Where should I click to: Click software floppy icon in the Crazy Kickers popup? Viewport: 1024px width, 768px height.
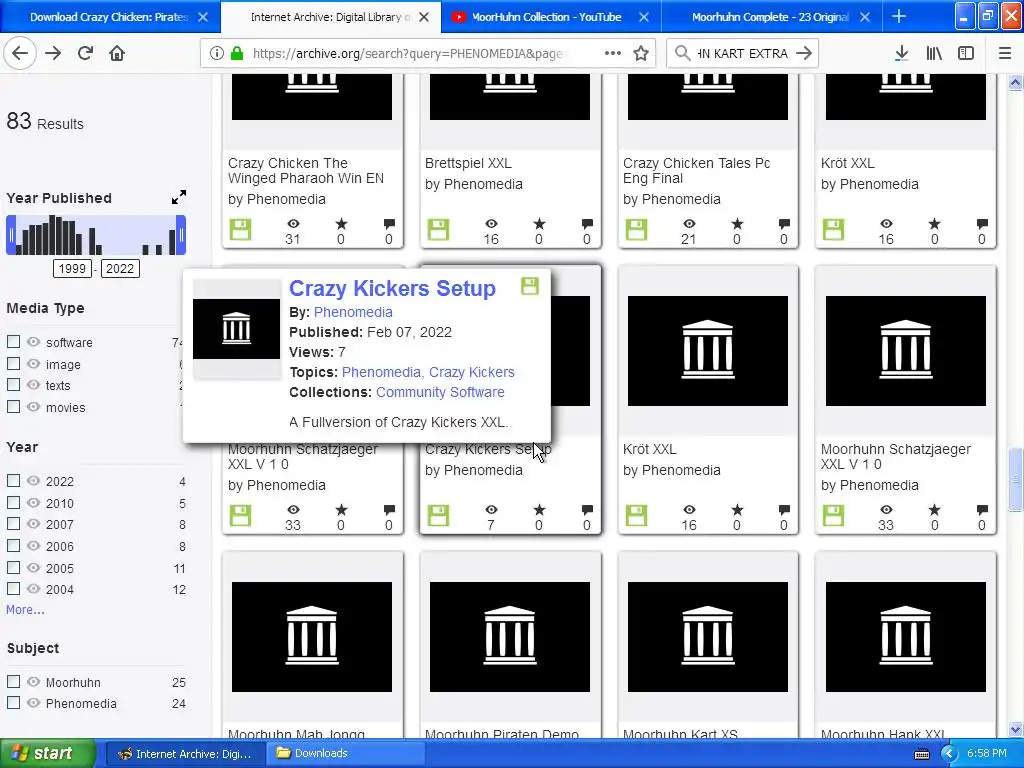click(530, 286)
